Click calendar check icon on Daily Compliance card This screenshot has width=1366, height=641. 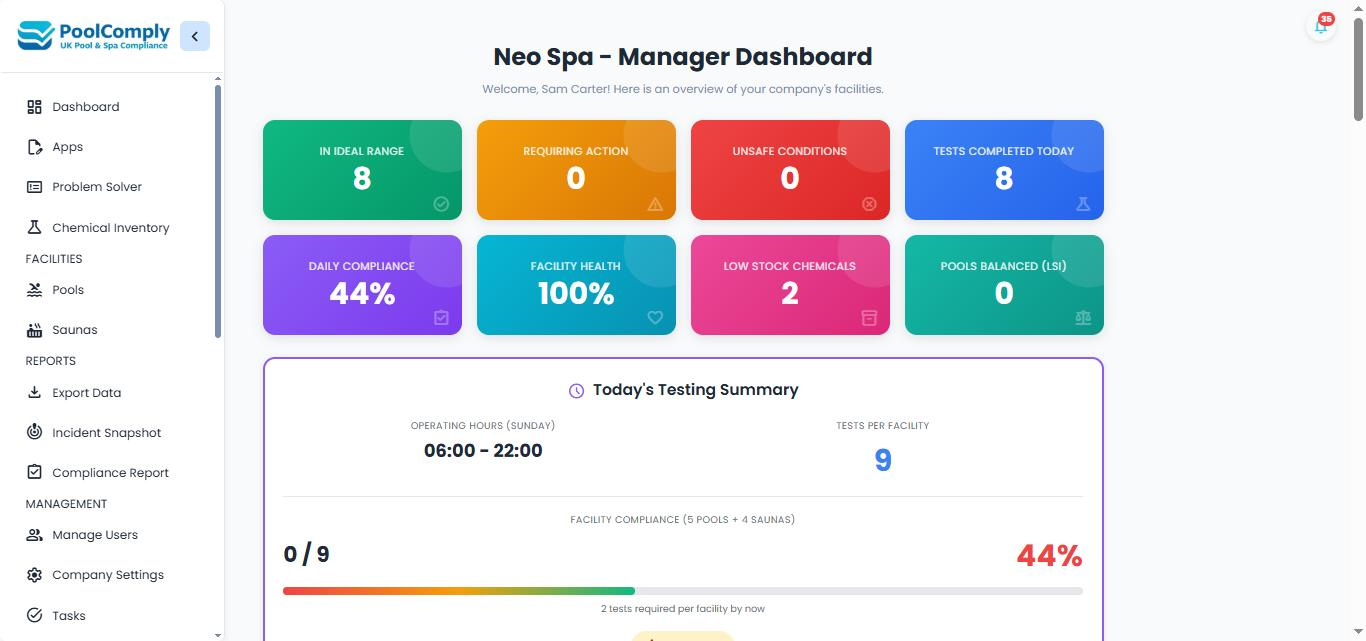(x=441, y=318)
